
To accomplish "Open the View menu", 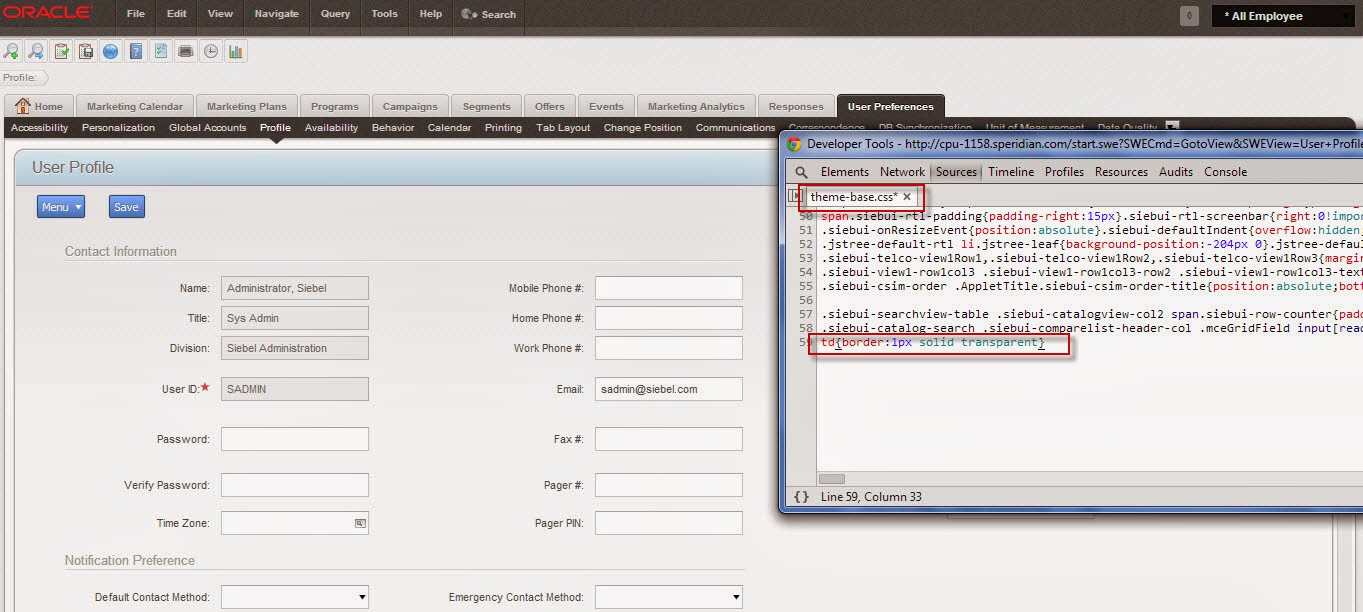I will pos(221,14).
